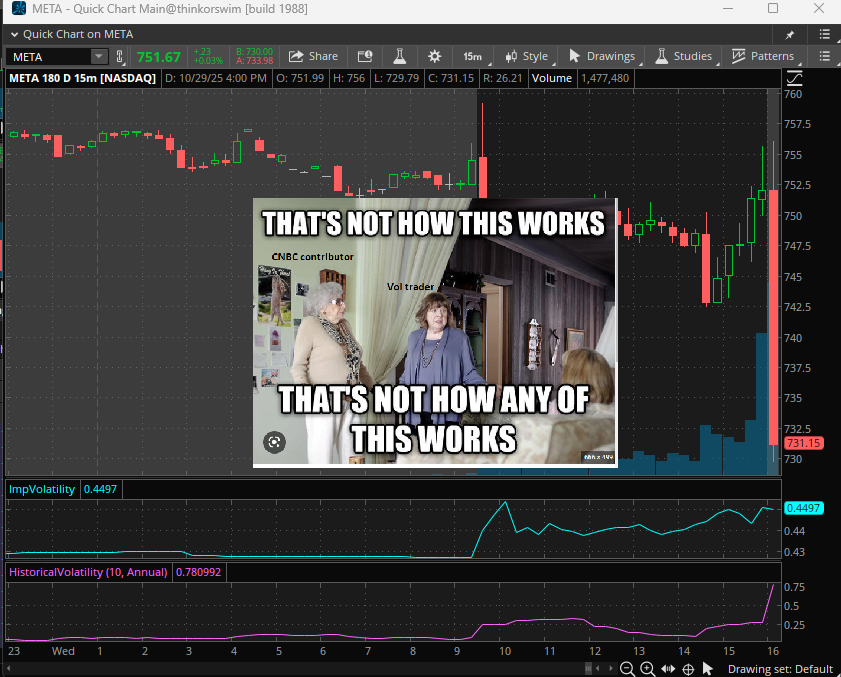This screenshot has width=841, height=677.
Task: Click the thinkorswim app icon in title bar
Action: [x=19, y=9]
